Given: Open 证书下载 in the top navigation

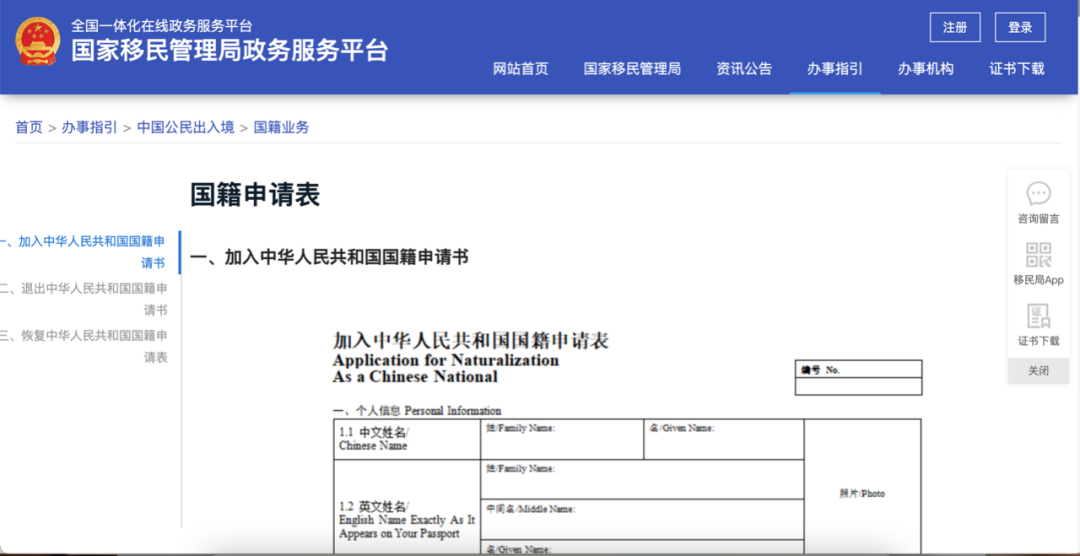Looking at the screenshot, I should tap(1017, 69).
